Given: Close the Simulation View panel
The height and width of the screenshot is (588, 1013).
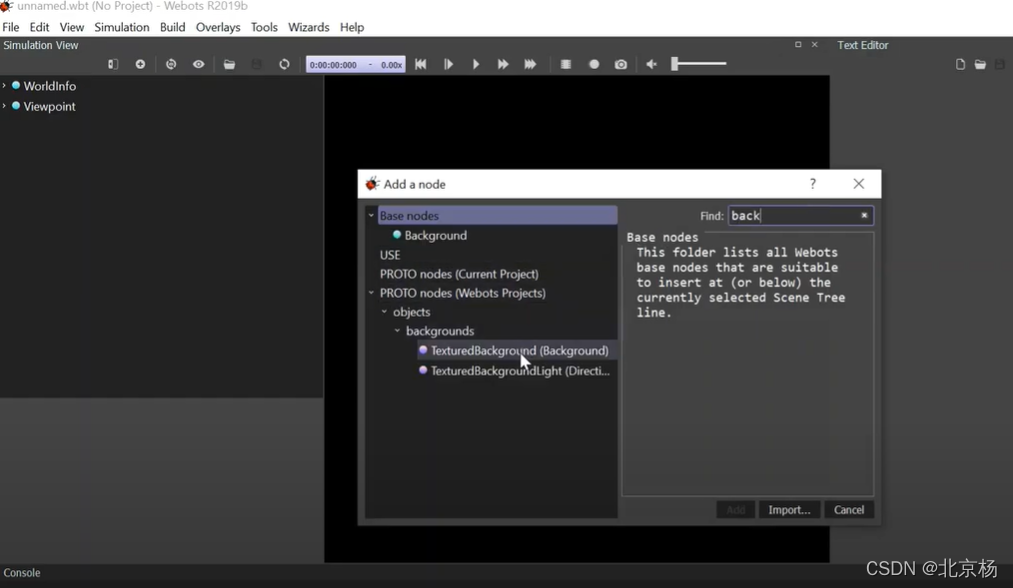Looking at the screenshot, I should [x=815, y=45].
